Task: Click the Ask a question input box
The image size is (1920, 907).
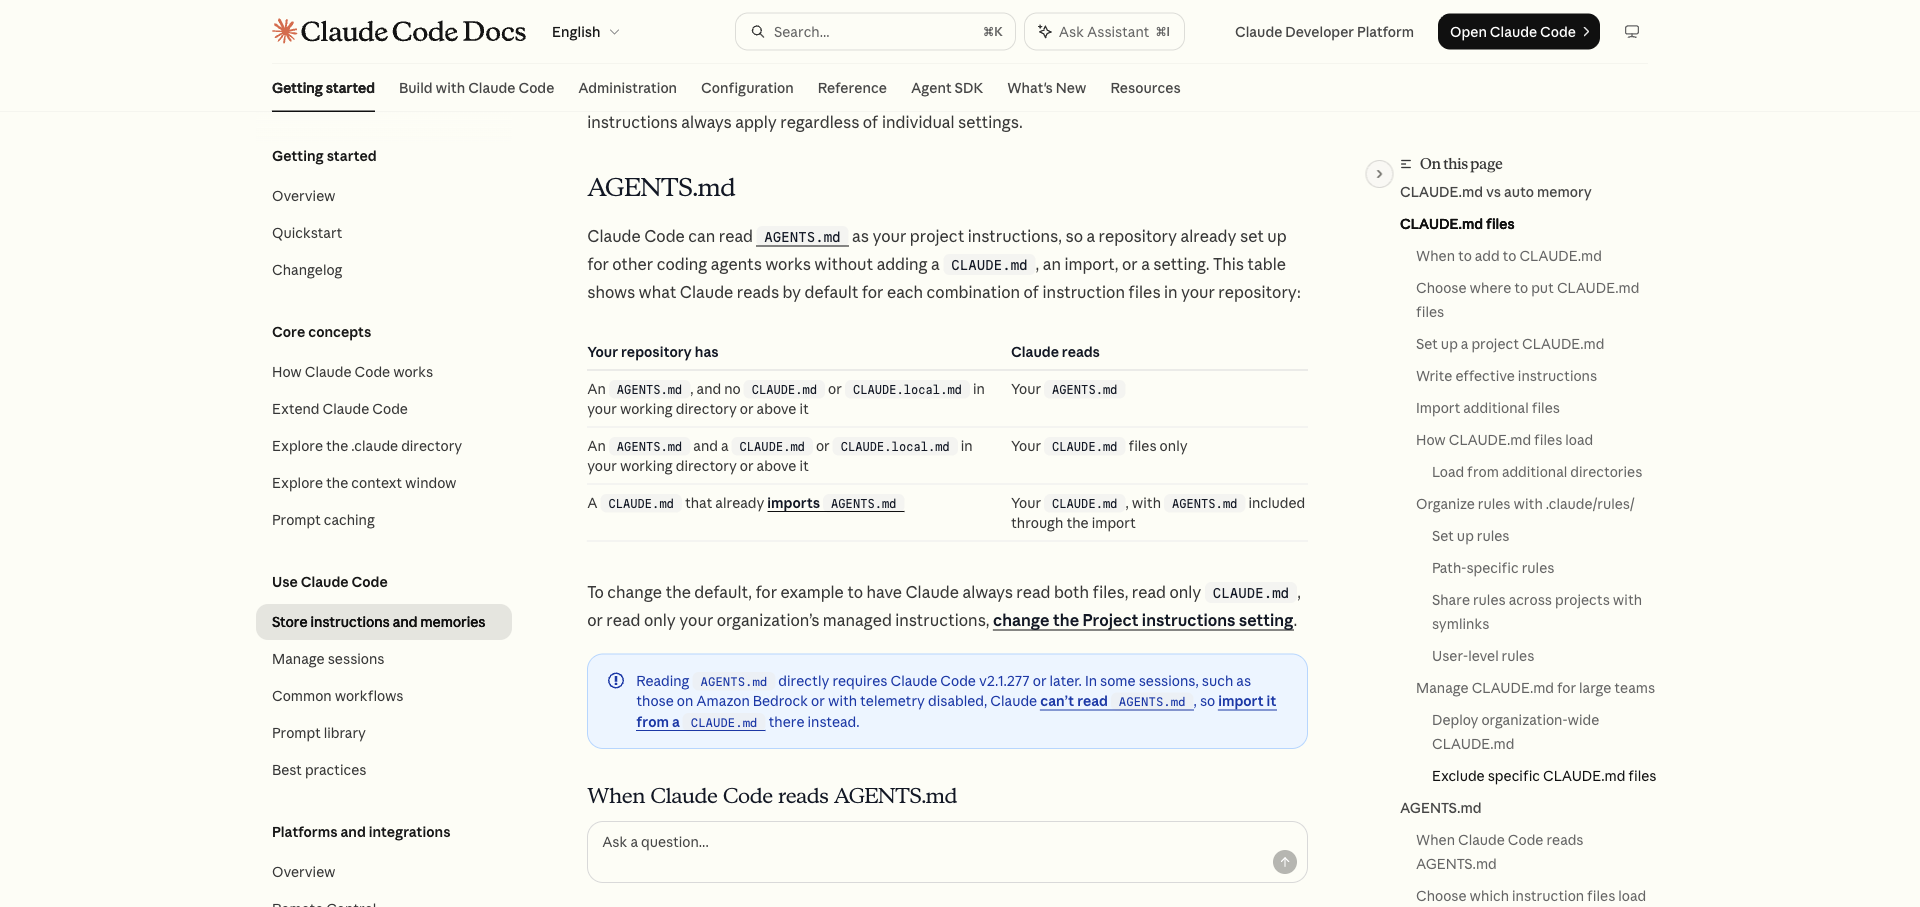Action: coord(947,852)
